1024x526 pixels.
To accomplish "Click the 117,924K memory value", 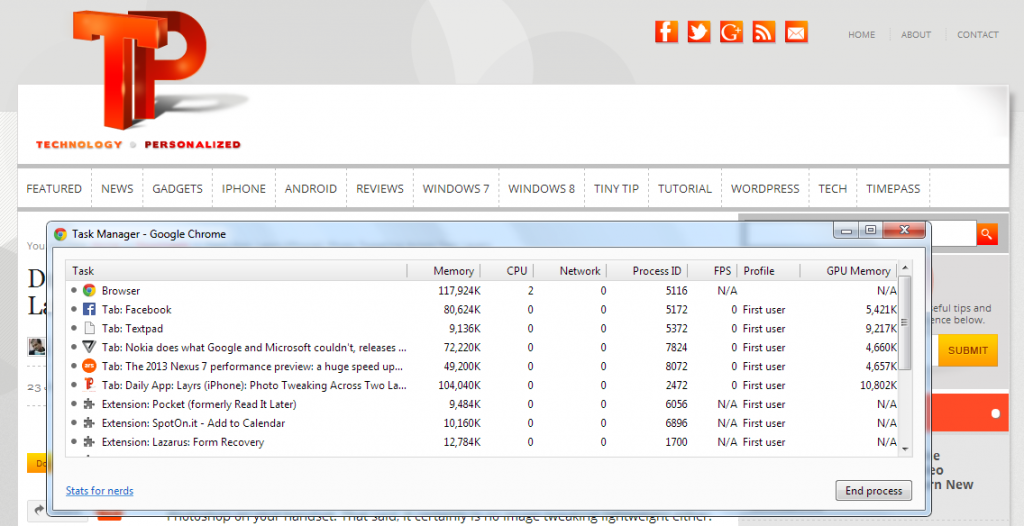I will click(459, 291).
